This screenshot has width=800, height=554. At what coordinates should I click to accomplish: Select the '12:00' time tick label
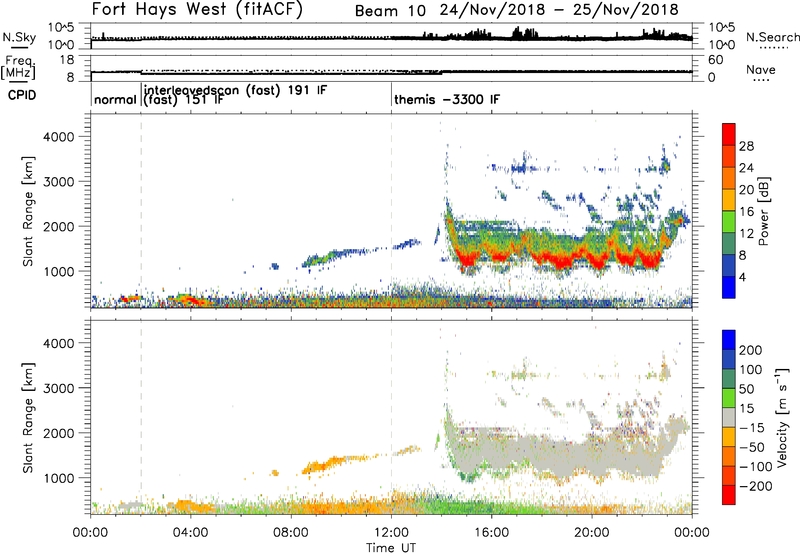point(391,533)
